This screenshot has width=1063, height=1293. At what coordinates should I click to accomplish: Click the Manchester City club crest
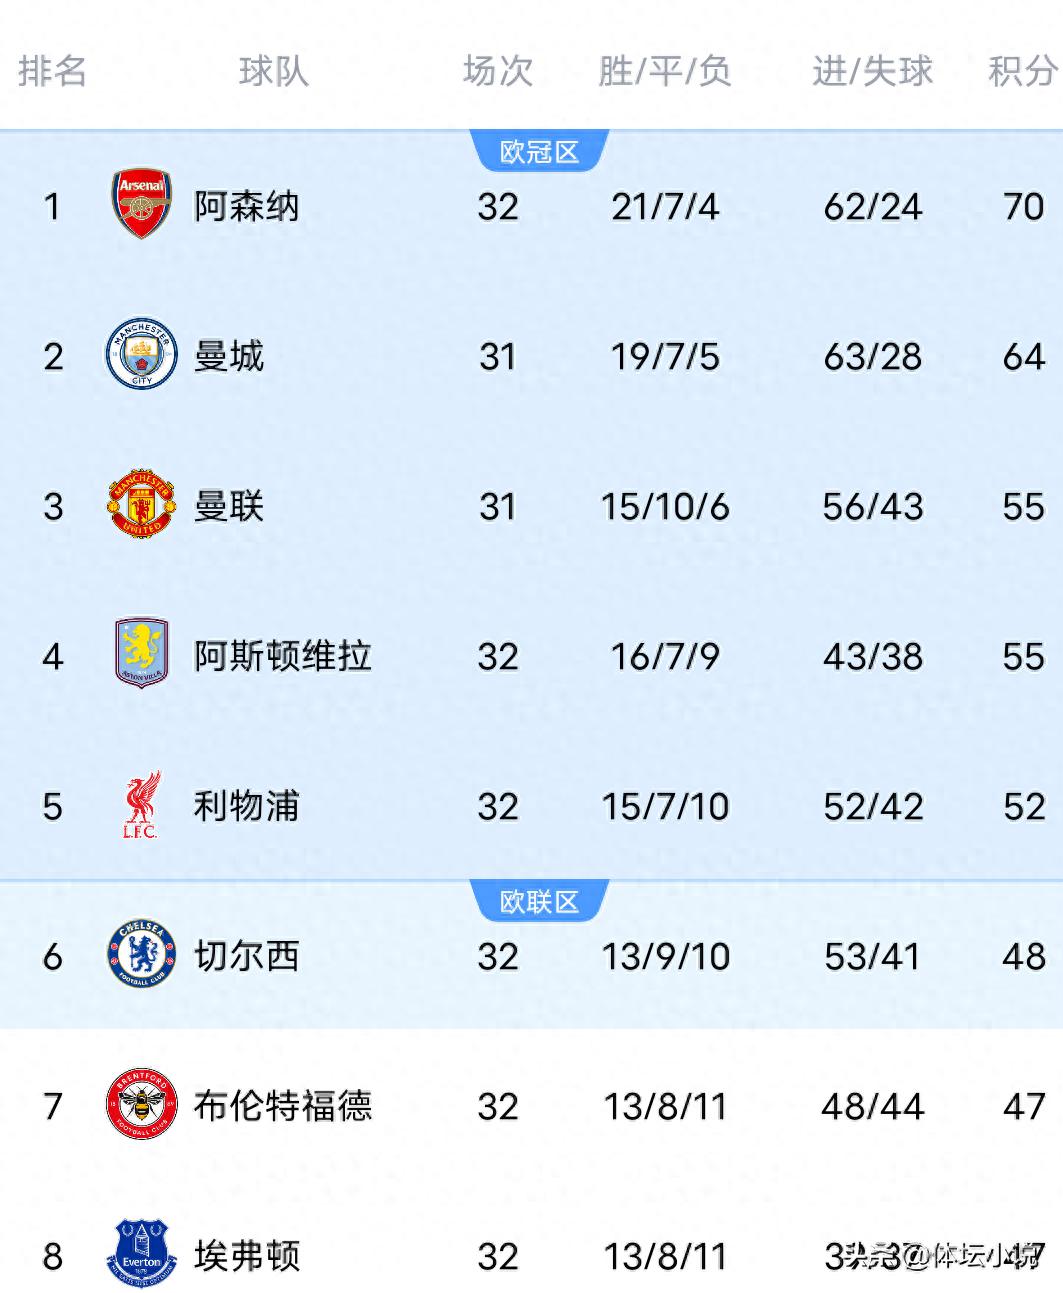pos(141,354)
